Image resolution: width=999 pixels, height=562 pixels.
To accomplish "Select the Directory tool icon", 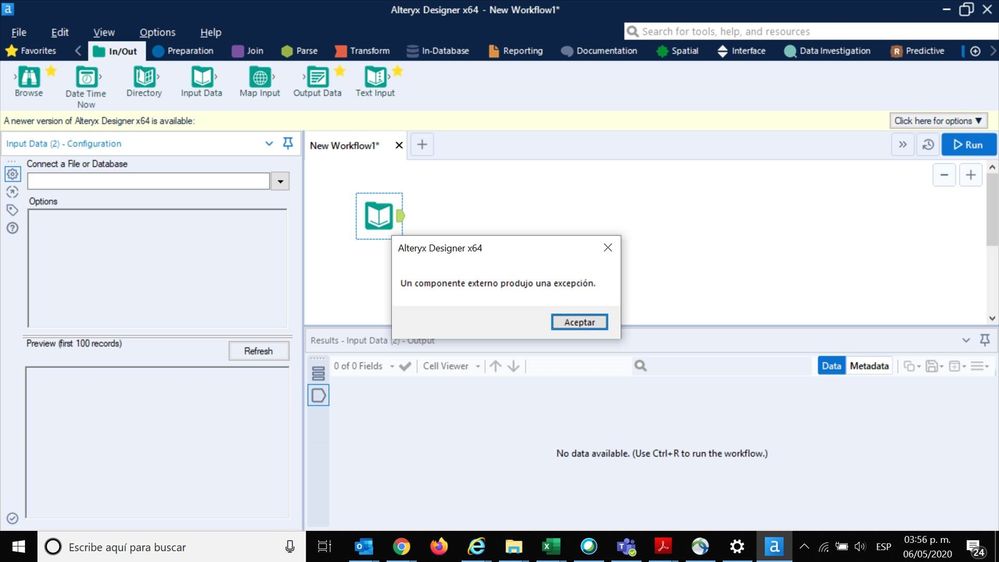I will [144, 77].
